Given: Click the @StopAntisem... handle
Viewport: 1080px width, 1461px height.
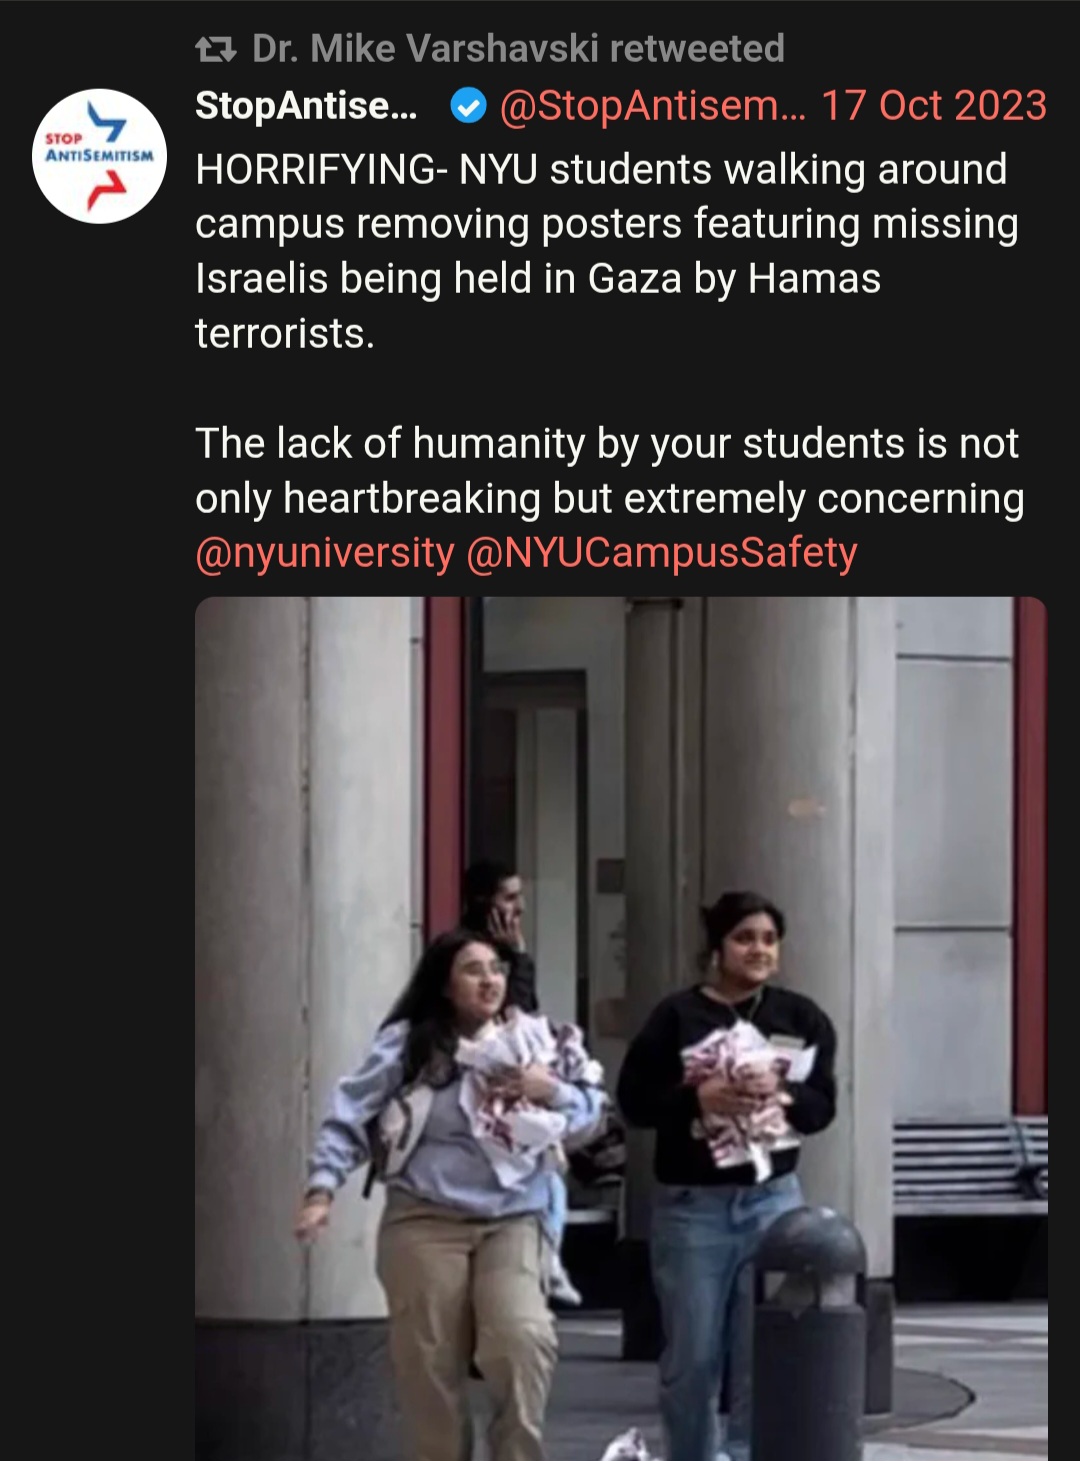Looking at the screenshot, I should [652, 105].
